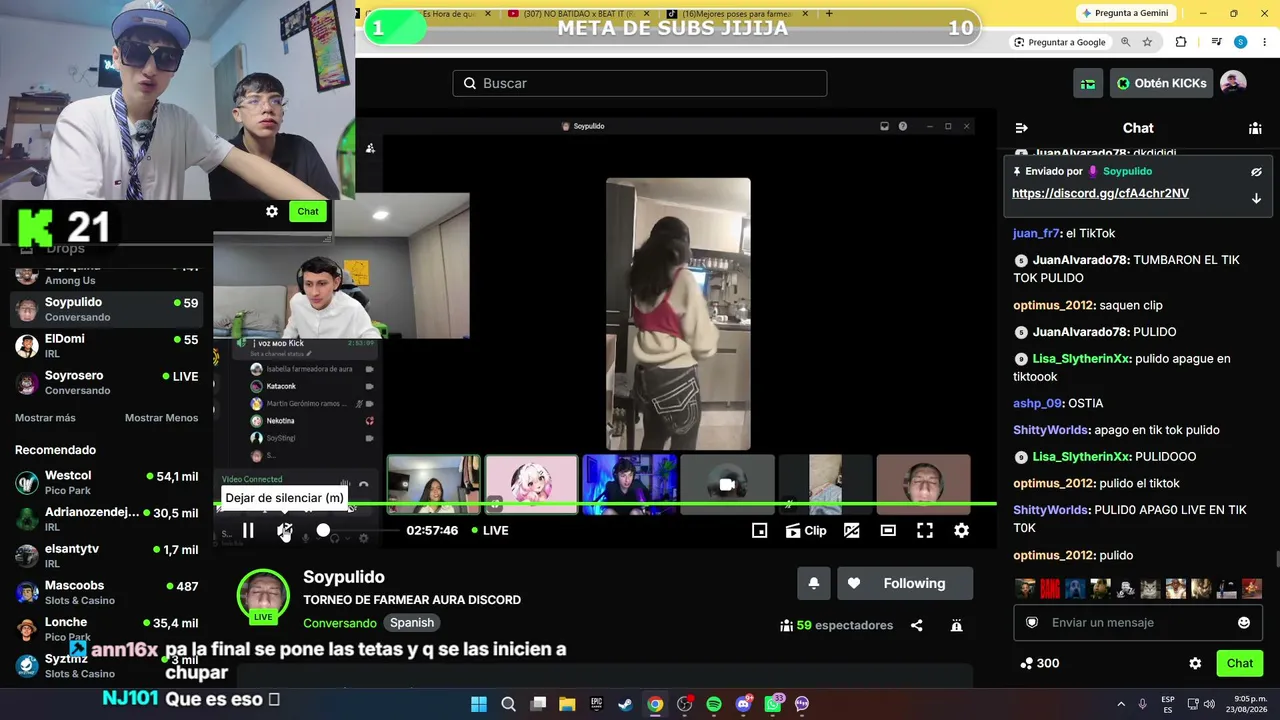Screen dimensions: 1280x720
Task: Launch Spotify from the taskbar
Action: point(714,704)
